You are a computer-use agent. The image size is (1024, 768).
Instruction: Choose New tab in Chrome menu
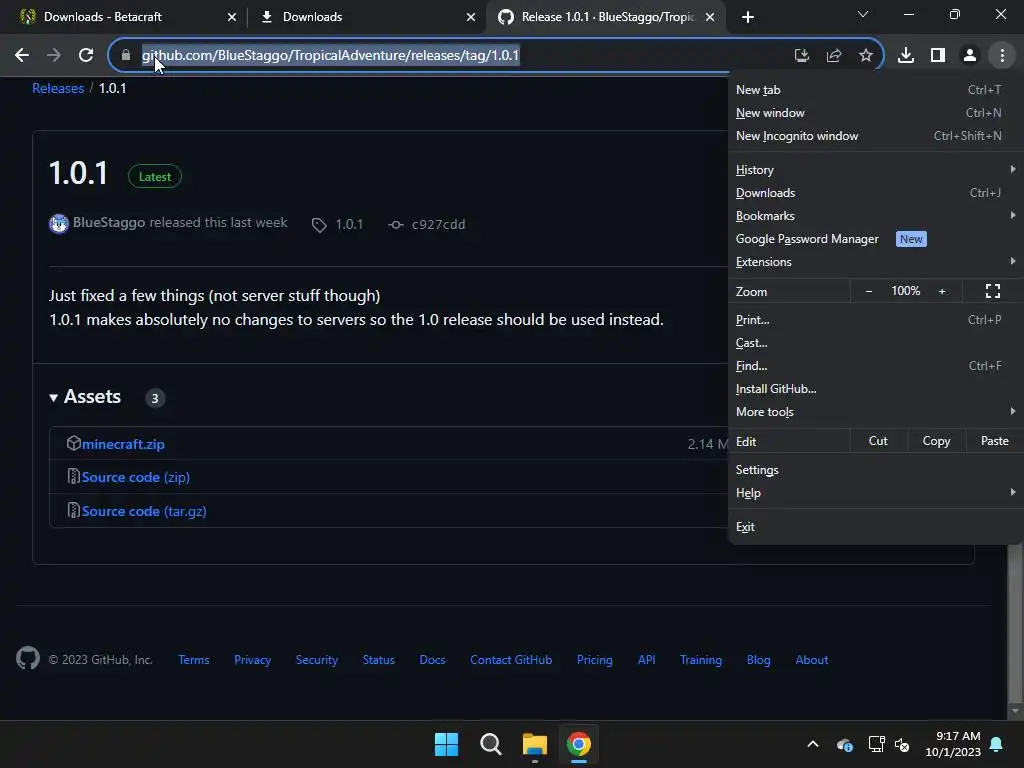(875, 90)
